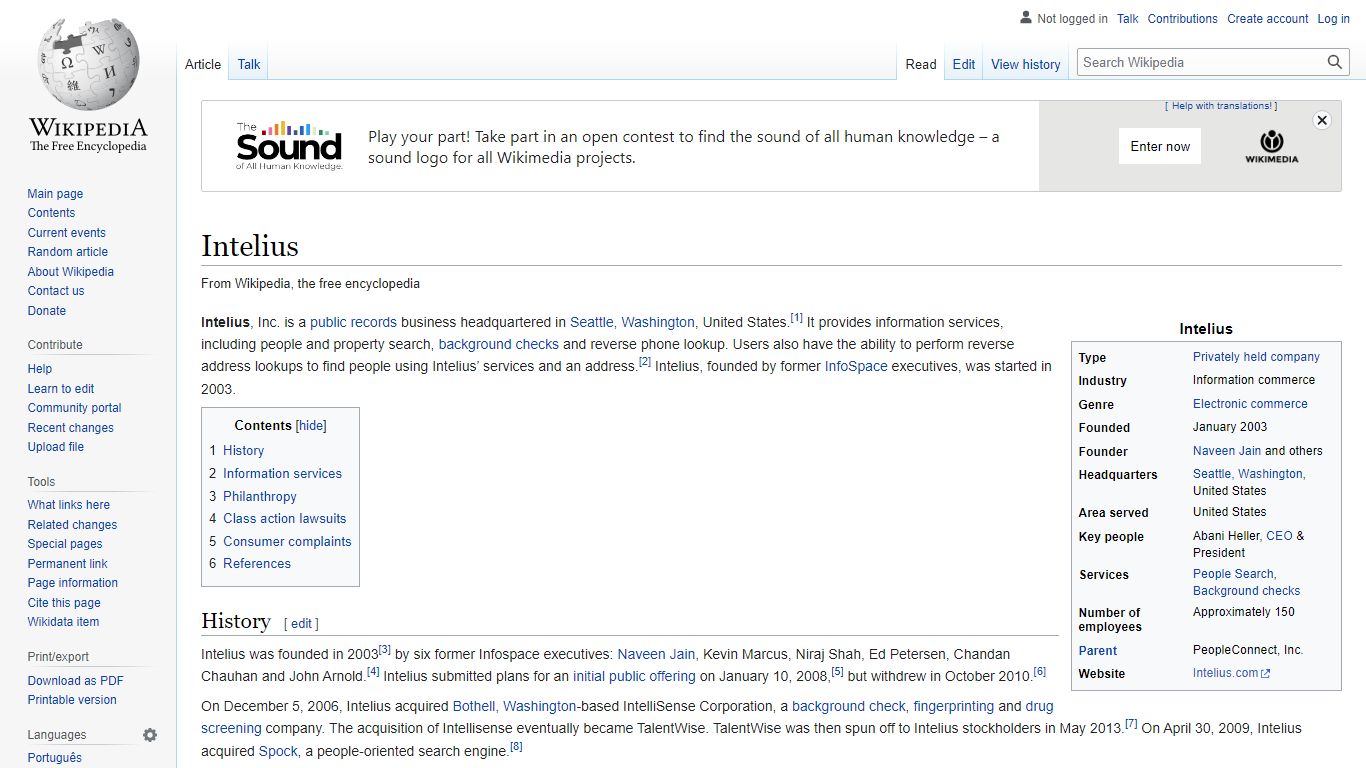Open Help with translations link

[1221, 106]
